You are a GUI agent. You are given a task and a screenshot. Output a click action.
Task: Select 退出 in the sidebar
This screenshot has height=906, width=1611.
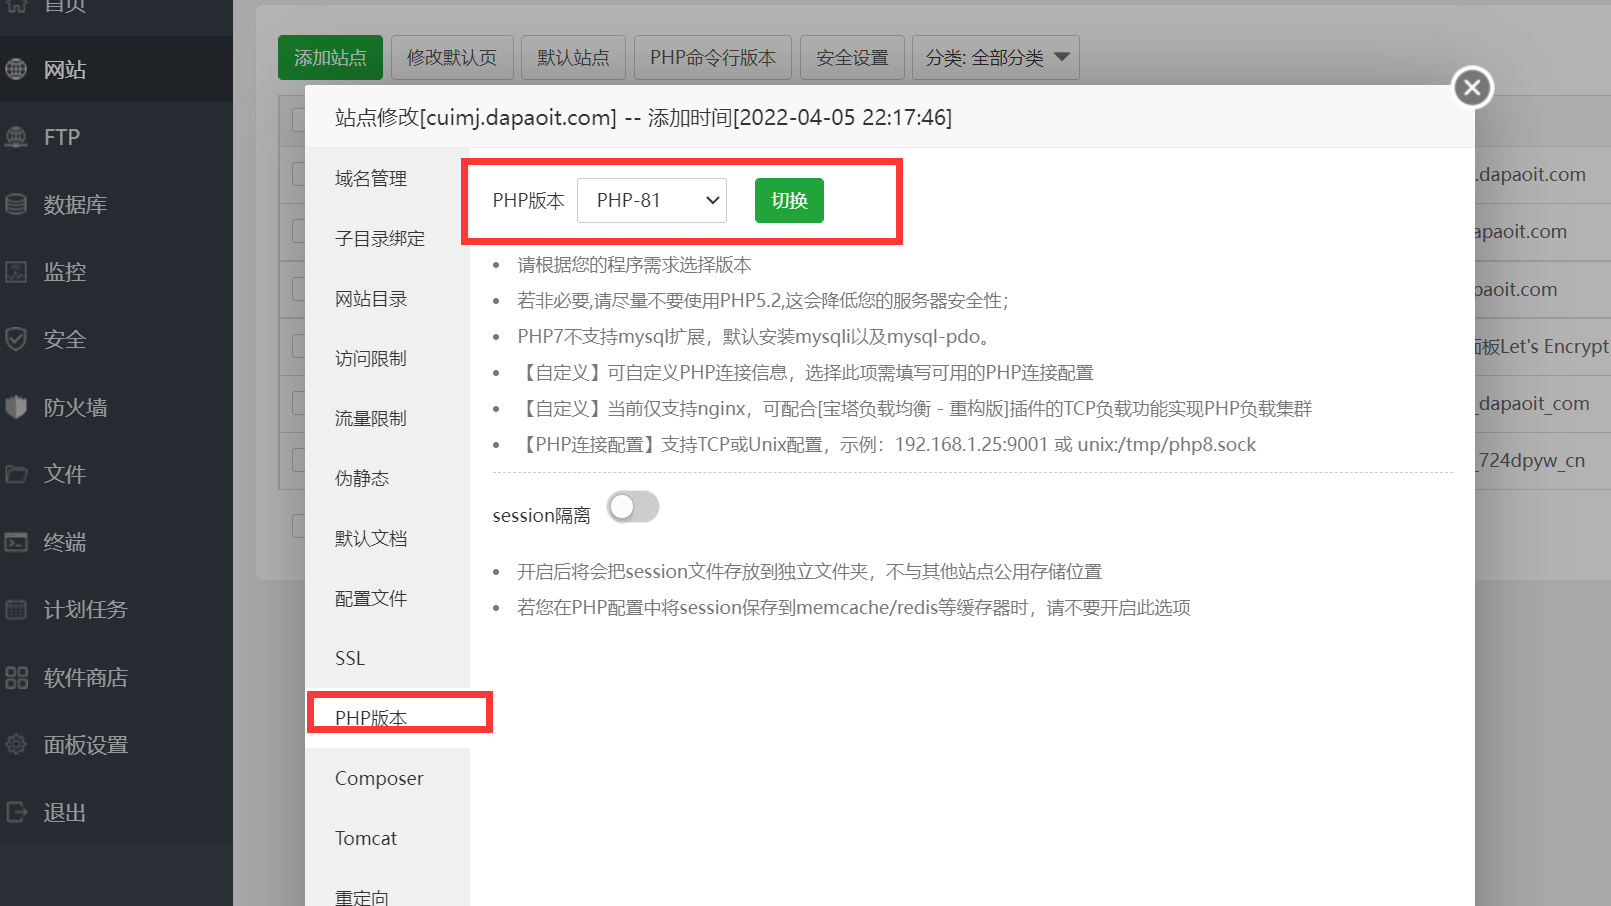point(116,812)
